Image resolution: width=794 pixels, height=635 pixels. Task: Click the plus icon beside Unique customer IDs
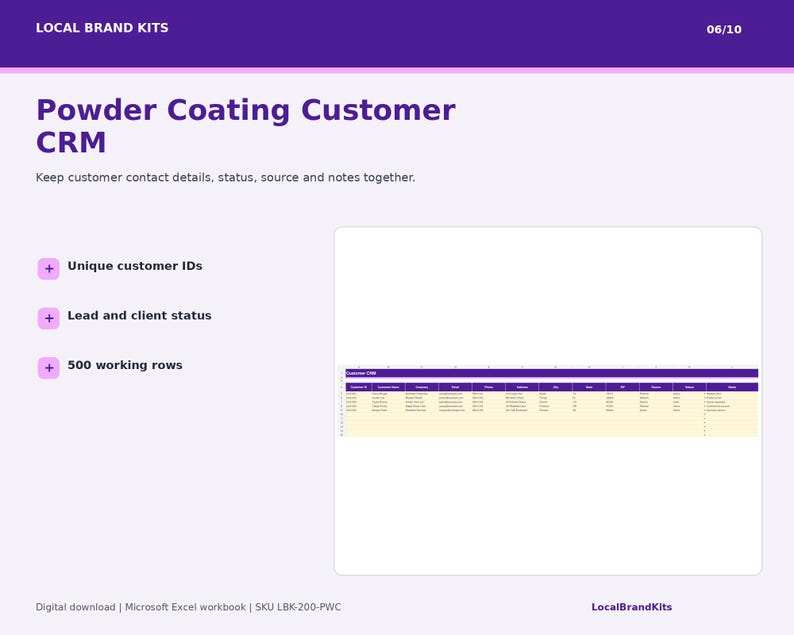pyautogui.click(x=49, y=269)
